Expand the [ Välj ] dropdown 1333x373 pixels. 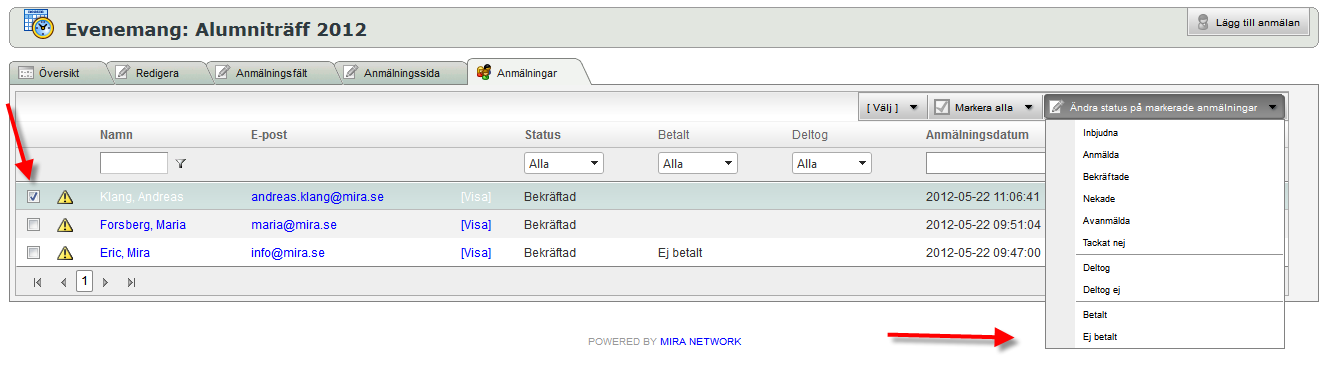[892, 107]
